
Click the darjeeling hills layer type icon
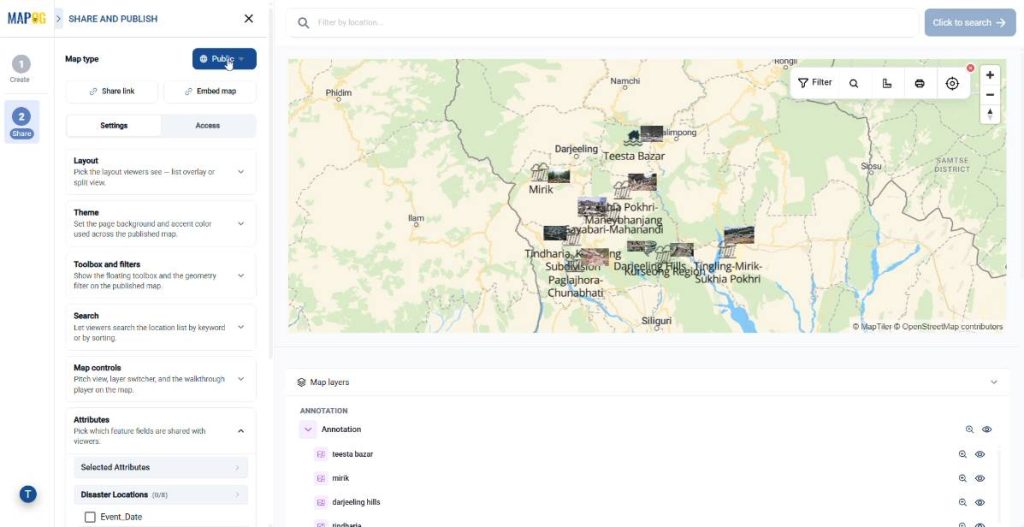320,503
